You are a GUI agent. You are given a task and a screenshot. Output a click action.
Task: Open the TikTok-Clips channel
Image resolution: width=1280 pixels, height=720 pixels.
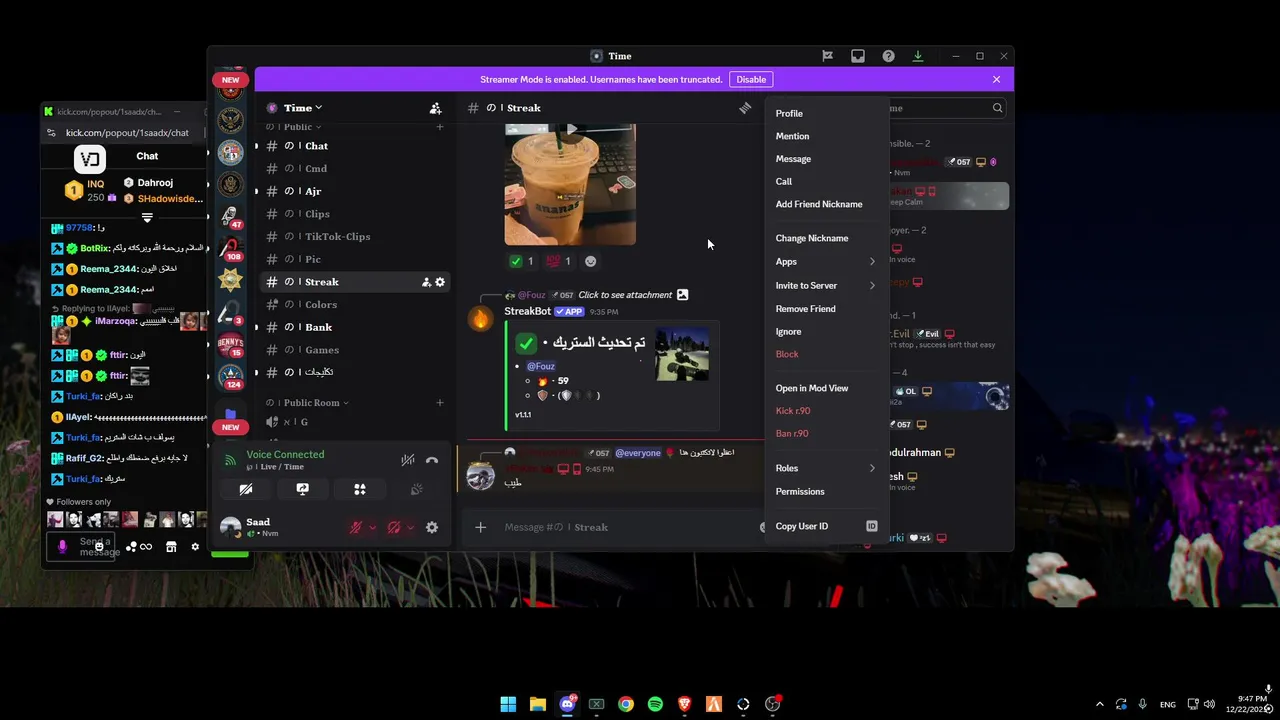[x=353, y=237]
